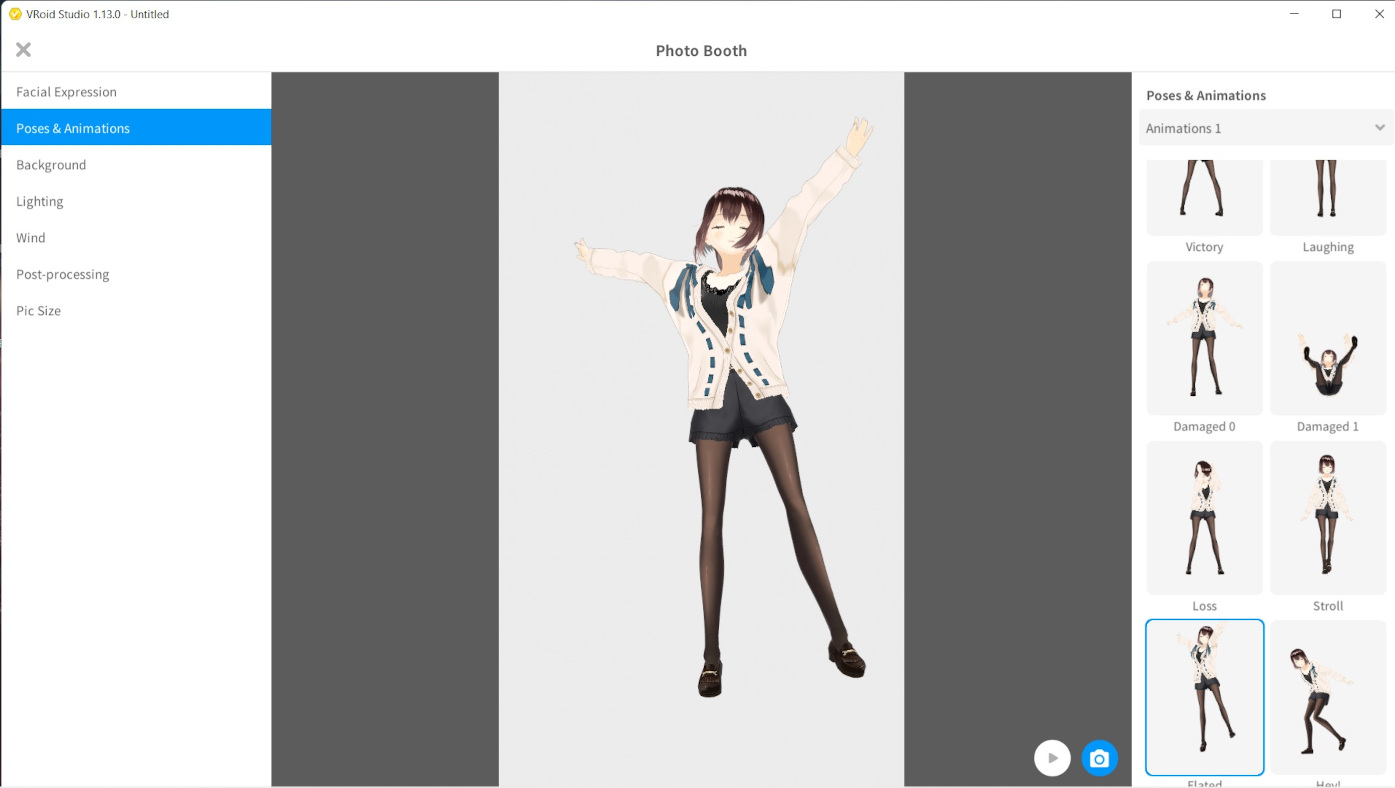Open Pic Size settings
Viewport: 1395px width, 788px height.
pyautogui.click(x=38, y=310)
